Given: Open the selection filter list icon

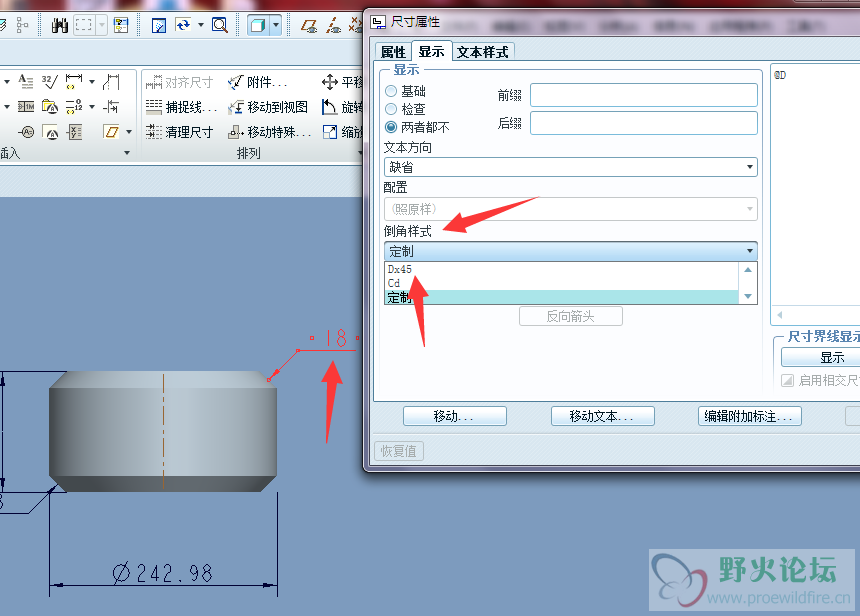Looking at the screenshot, I should 121,25.
